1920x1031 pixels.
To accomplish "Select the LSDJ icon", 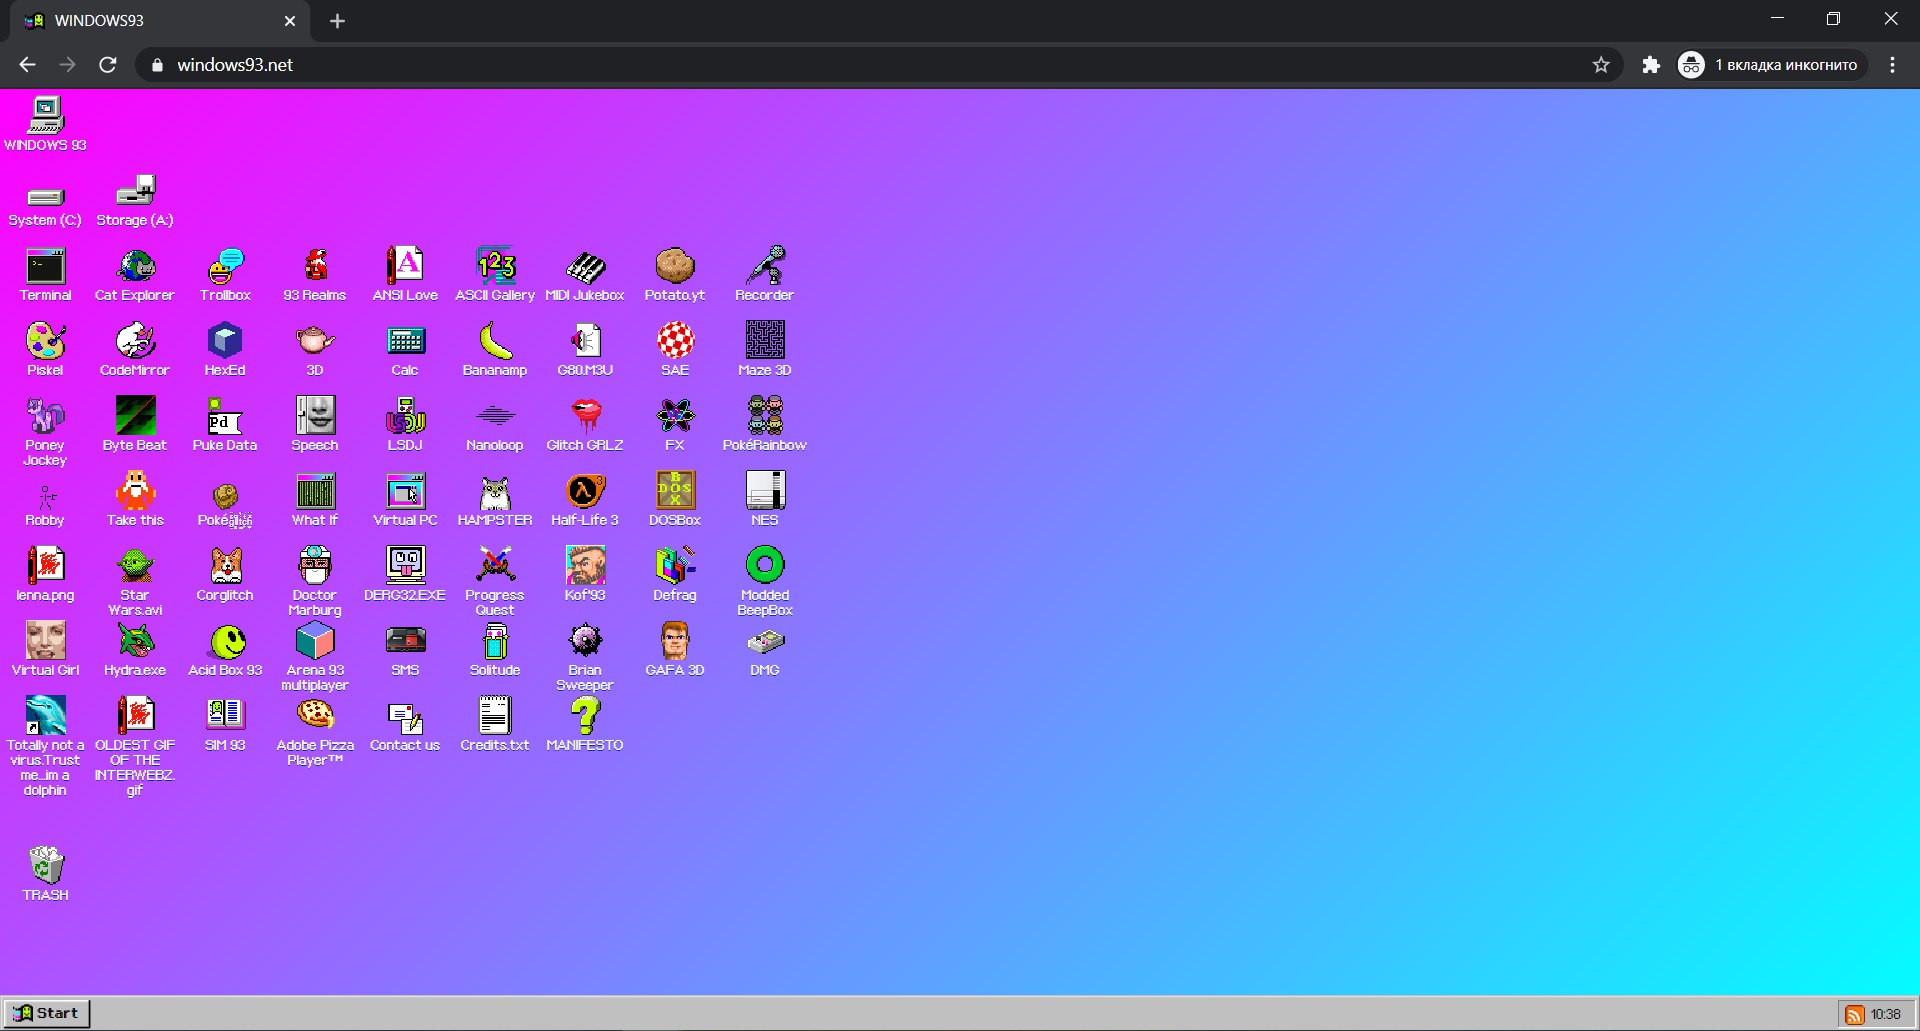I will 405,424.
